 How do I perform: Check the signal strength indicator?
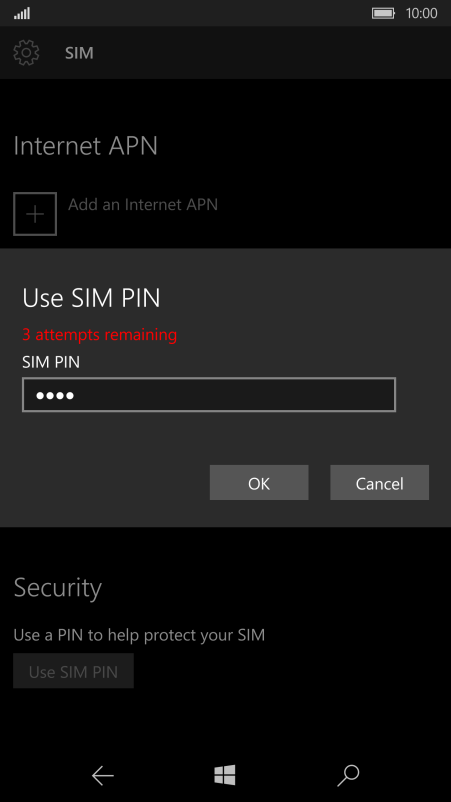(22, 14)
